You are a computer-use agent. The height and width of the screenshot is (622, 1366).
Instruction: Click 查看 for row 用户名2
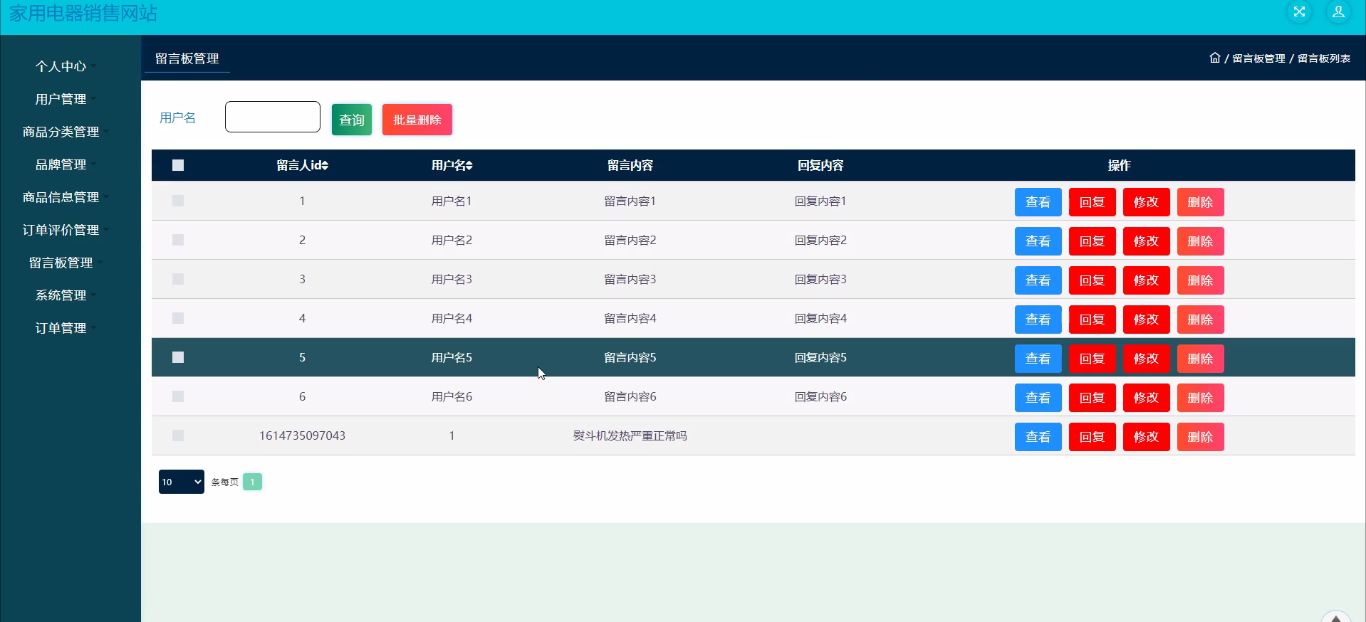(1038, 241)
